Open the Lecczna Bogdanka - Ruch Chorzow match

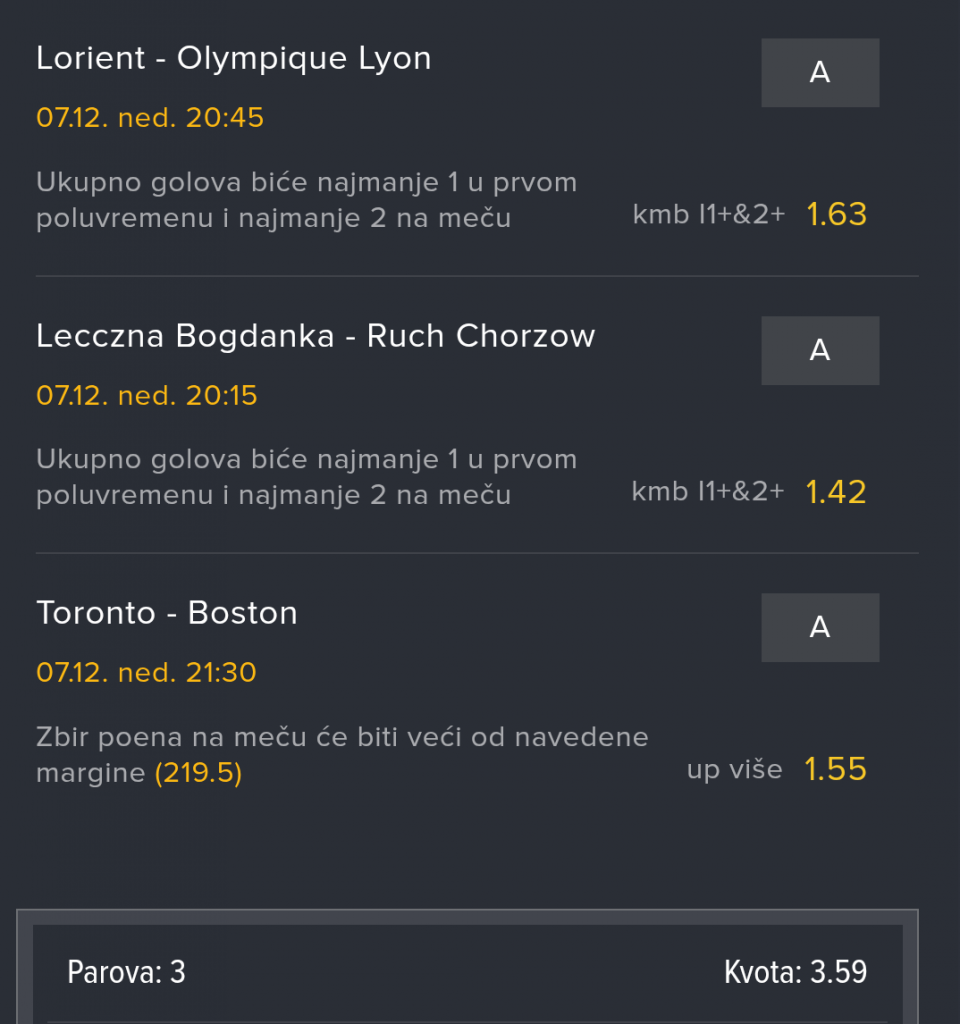tap(315, 336)
